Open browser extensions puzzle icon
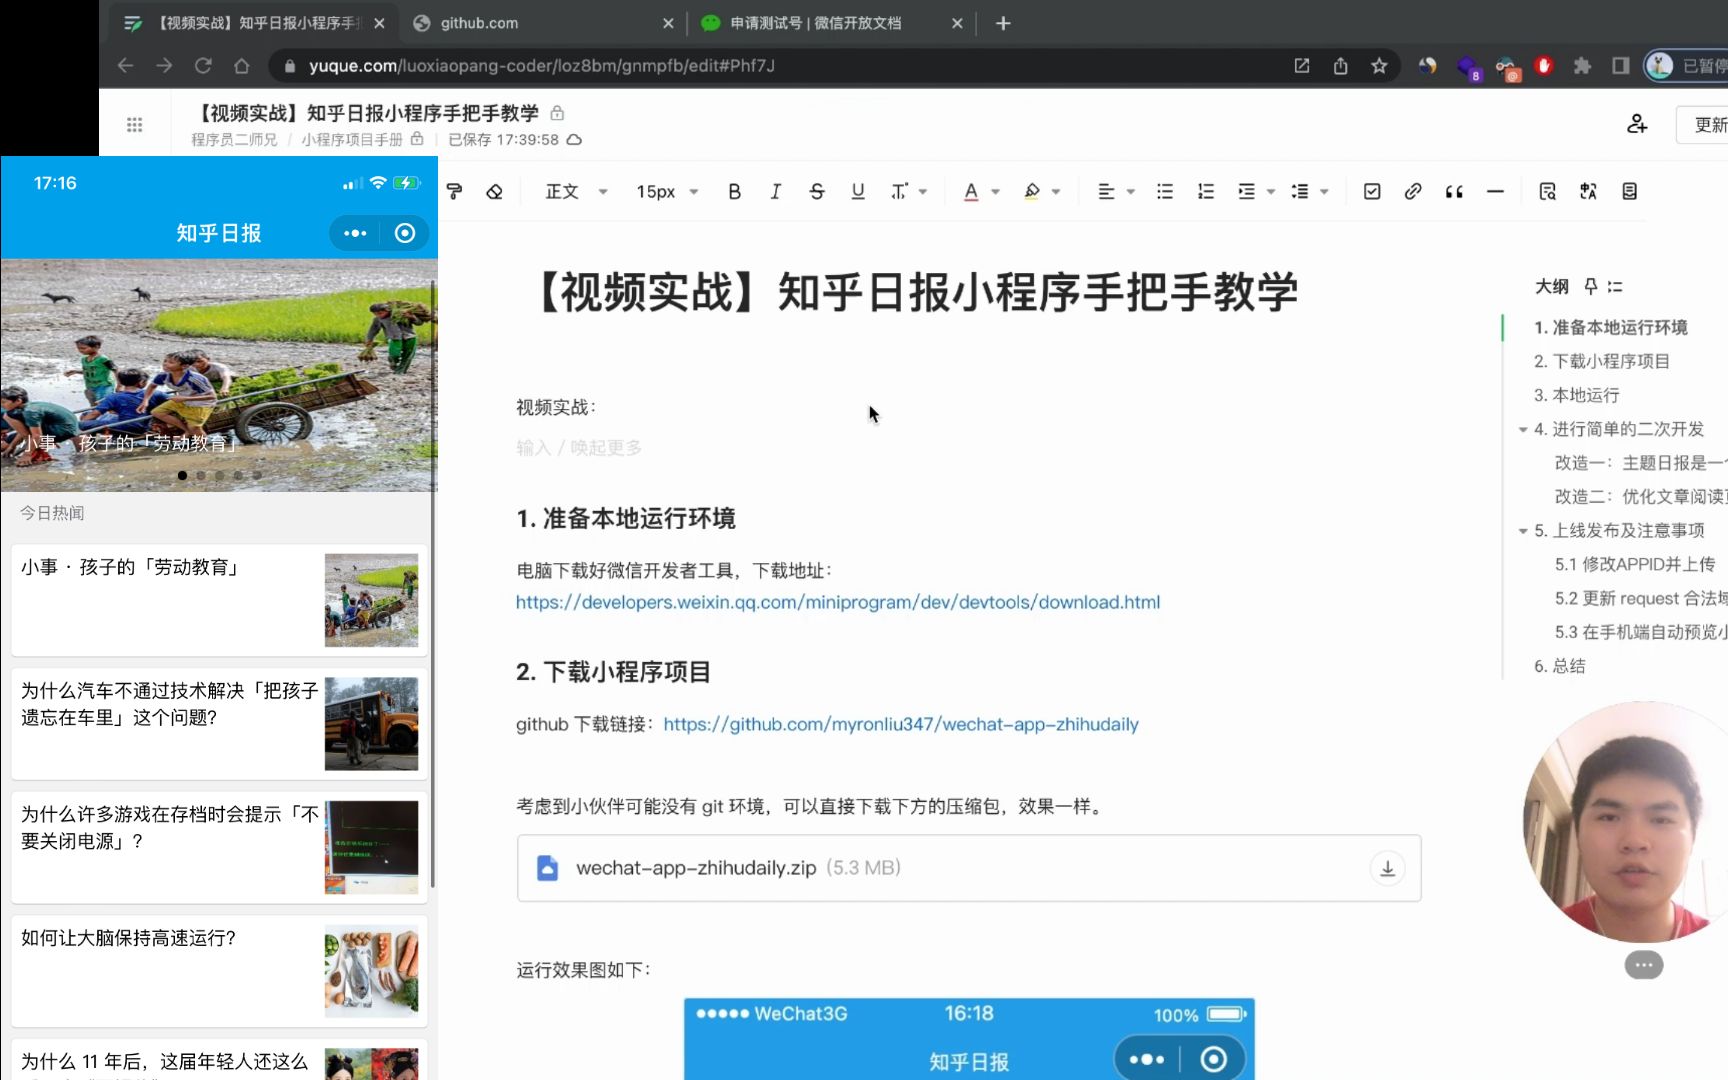The width and height of the screenshot is (1728, 1080). coord(1582,66)
